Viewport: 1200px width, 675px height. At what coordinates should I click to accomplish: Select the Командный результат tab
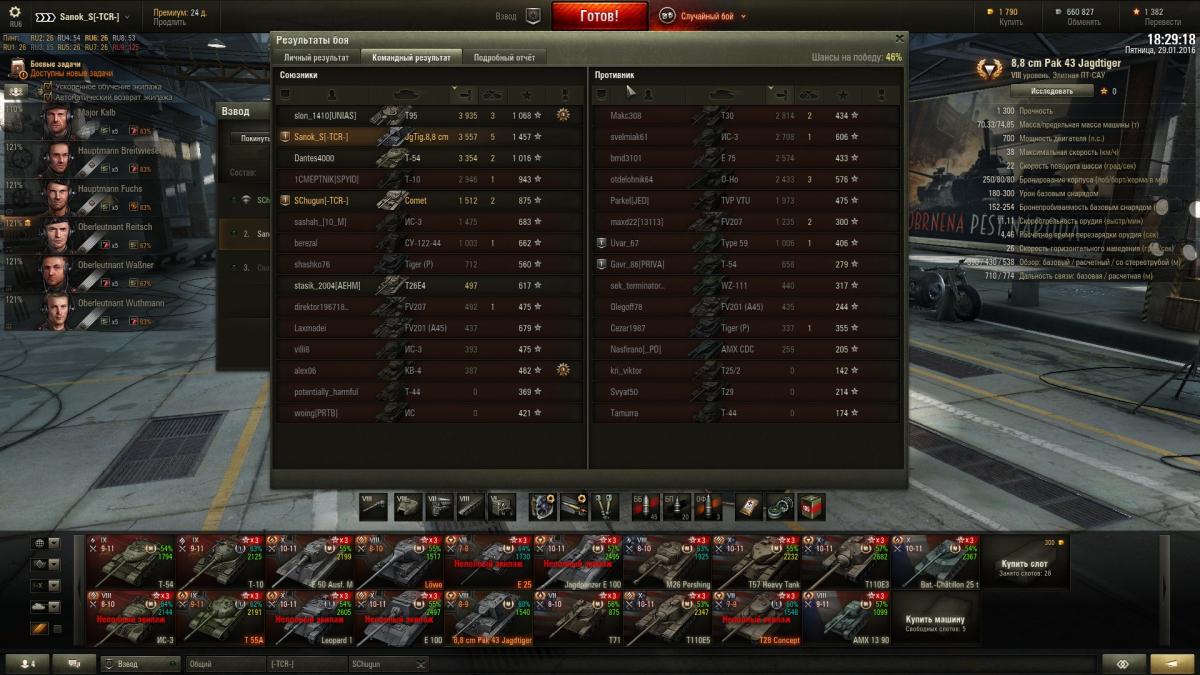411,57
